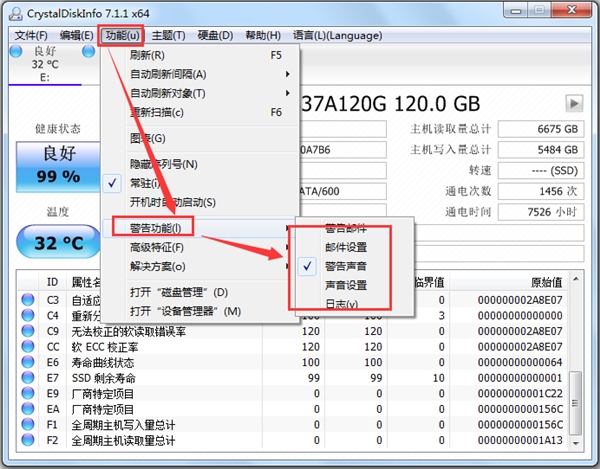The height and width of the screenshot is (469, 600).
Task: Click the 7526 小时 power on hours field
Action: coord(541,212)
